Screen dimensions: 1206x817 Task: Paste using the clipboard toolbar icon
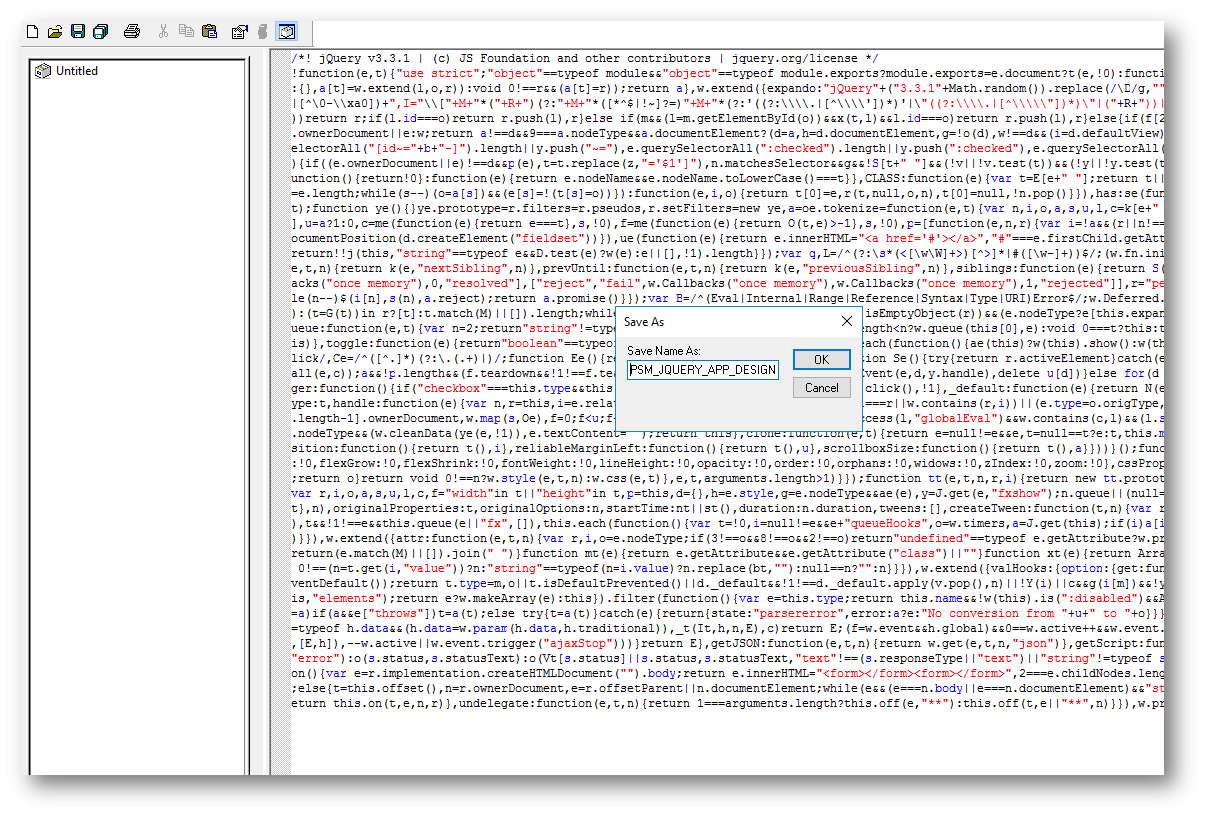pyautogui.click(x=209, y=32)
